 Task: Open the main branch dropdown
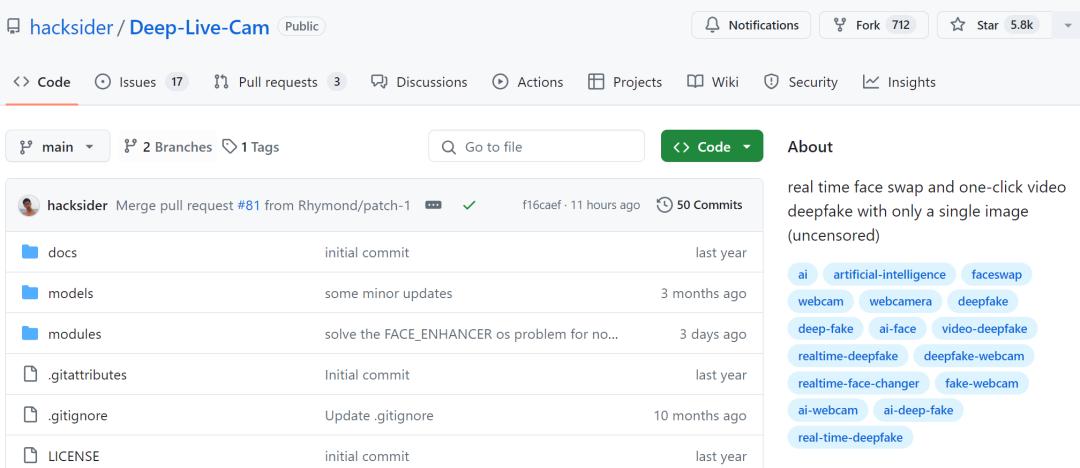[x=57, y=147]
